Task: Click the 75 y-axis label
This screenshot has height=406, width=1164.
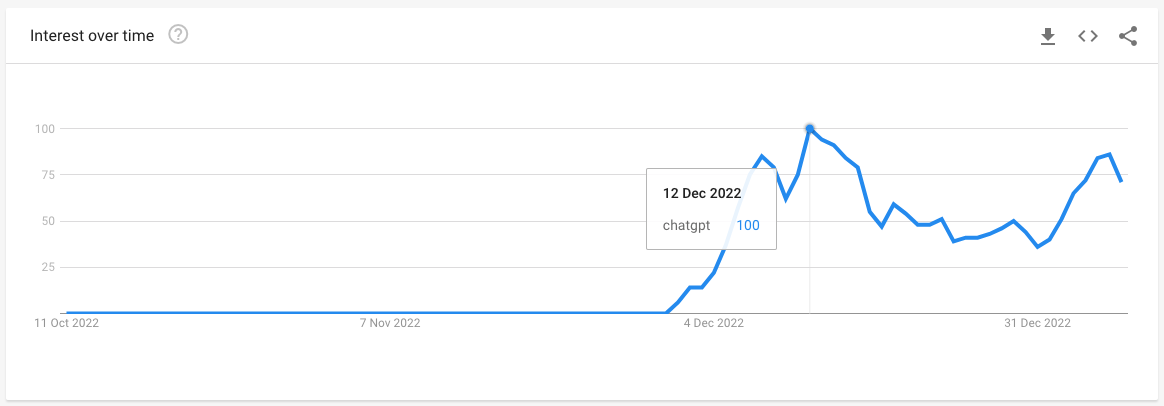Action: coord(47,175)
